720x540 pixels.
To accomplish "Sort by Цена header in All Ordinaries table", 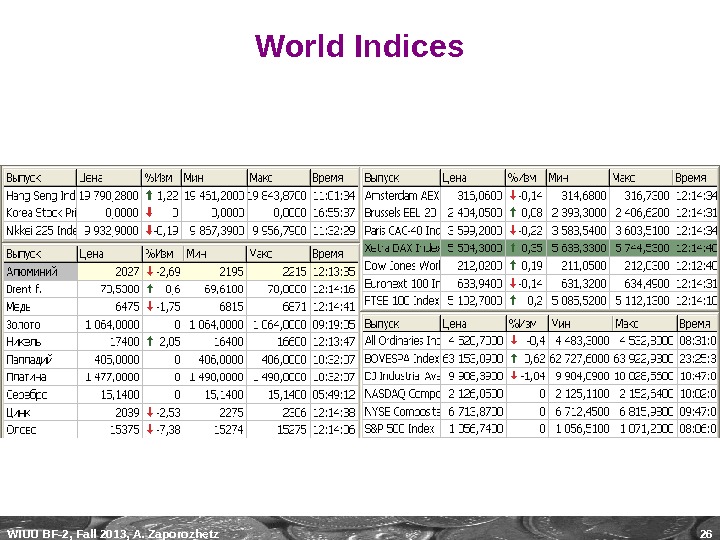I will coord(473,323).
